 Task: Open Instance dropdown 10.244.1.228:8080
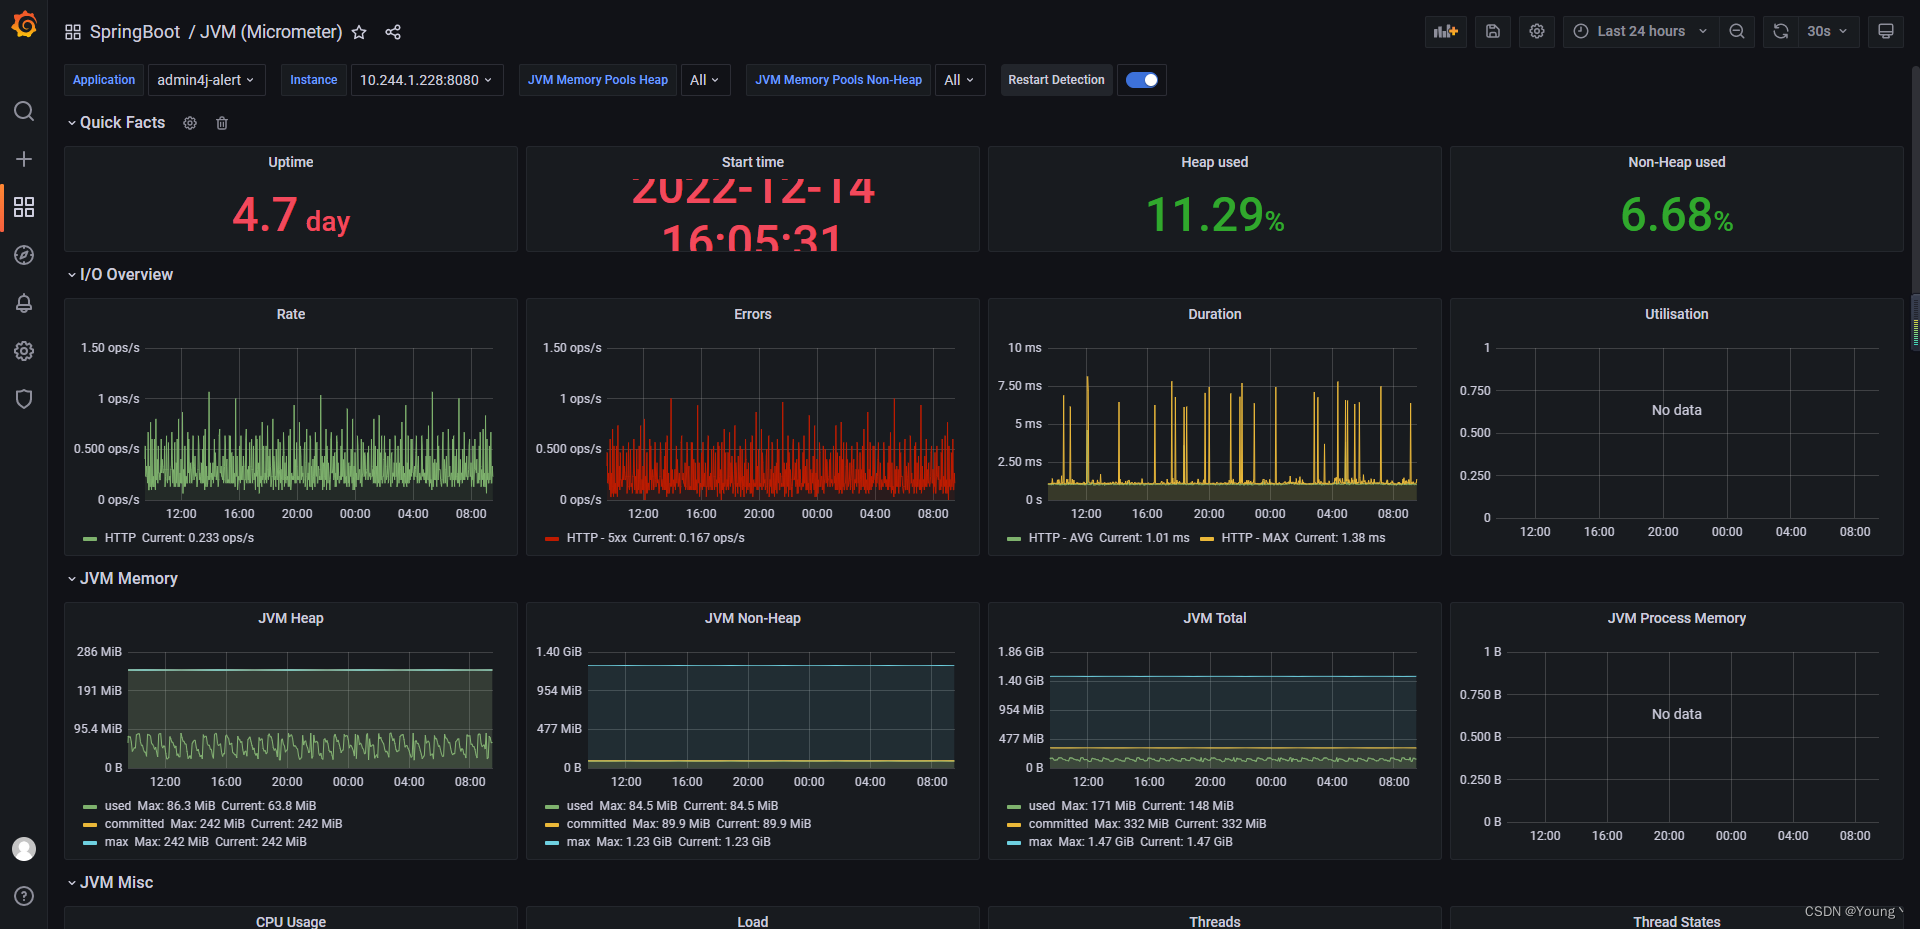pyautogui.click(x=427, y=80)
